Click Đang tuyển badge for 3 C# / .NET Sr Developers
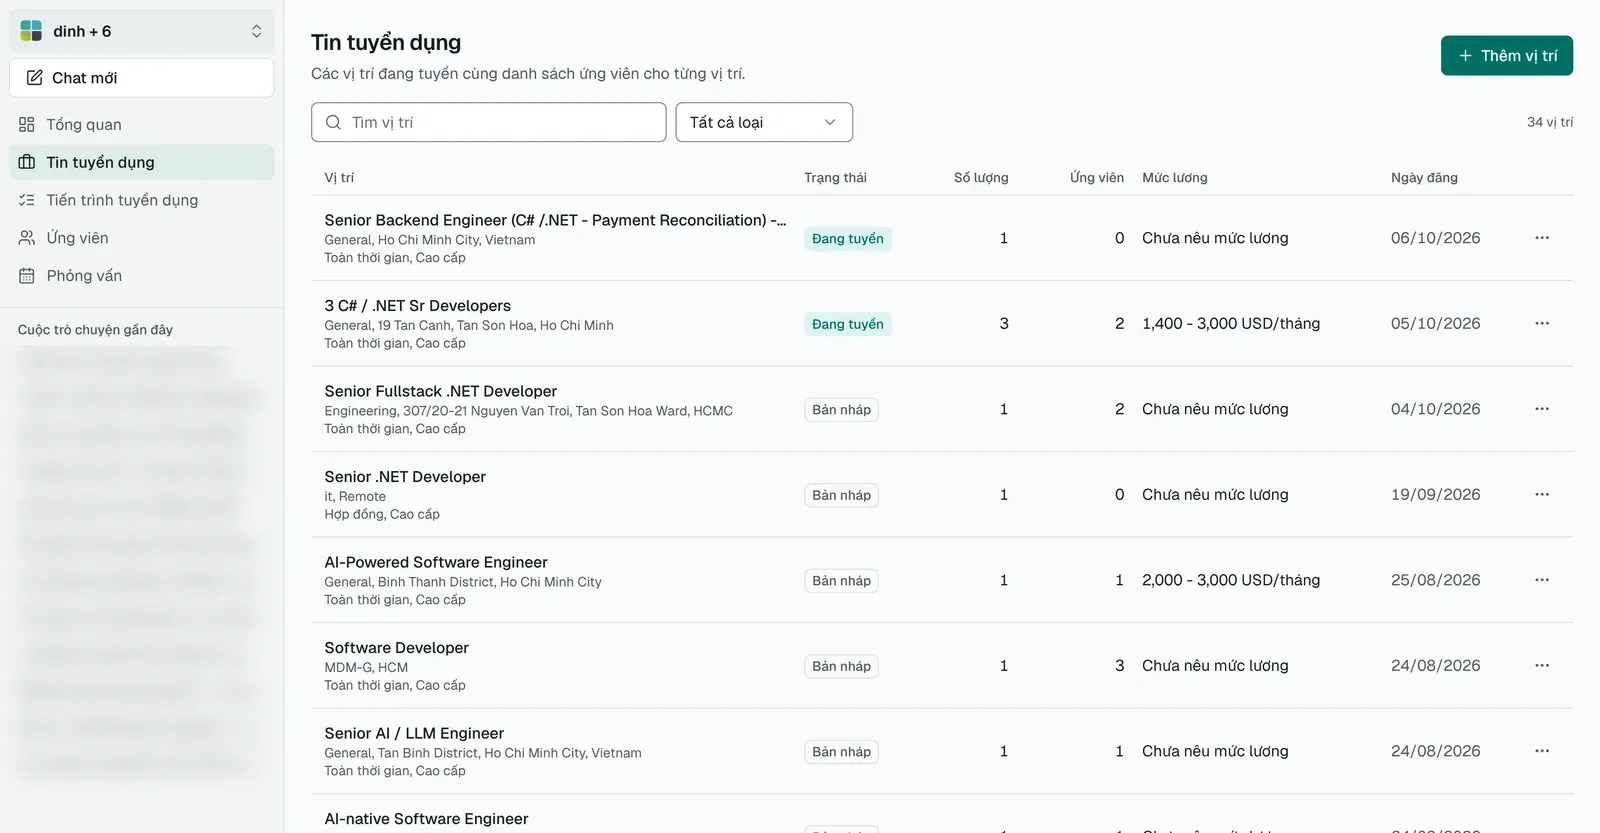The width and height of the screenshot is (1600, 833). [848, 324]
